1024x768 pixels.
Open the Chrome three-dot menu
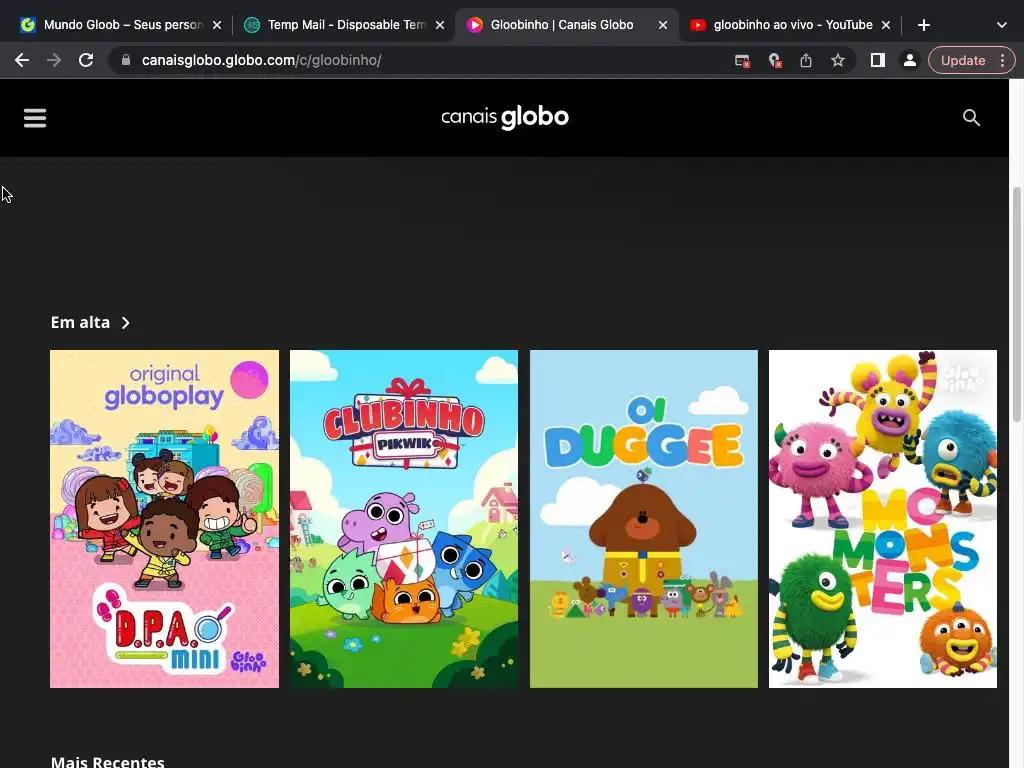coord(1002,61)
